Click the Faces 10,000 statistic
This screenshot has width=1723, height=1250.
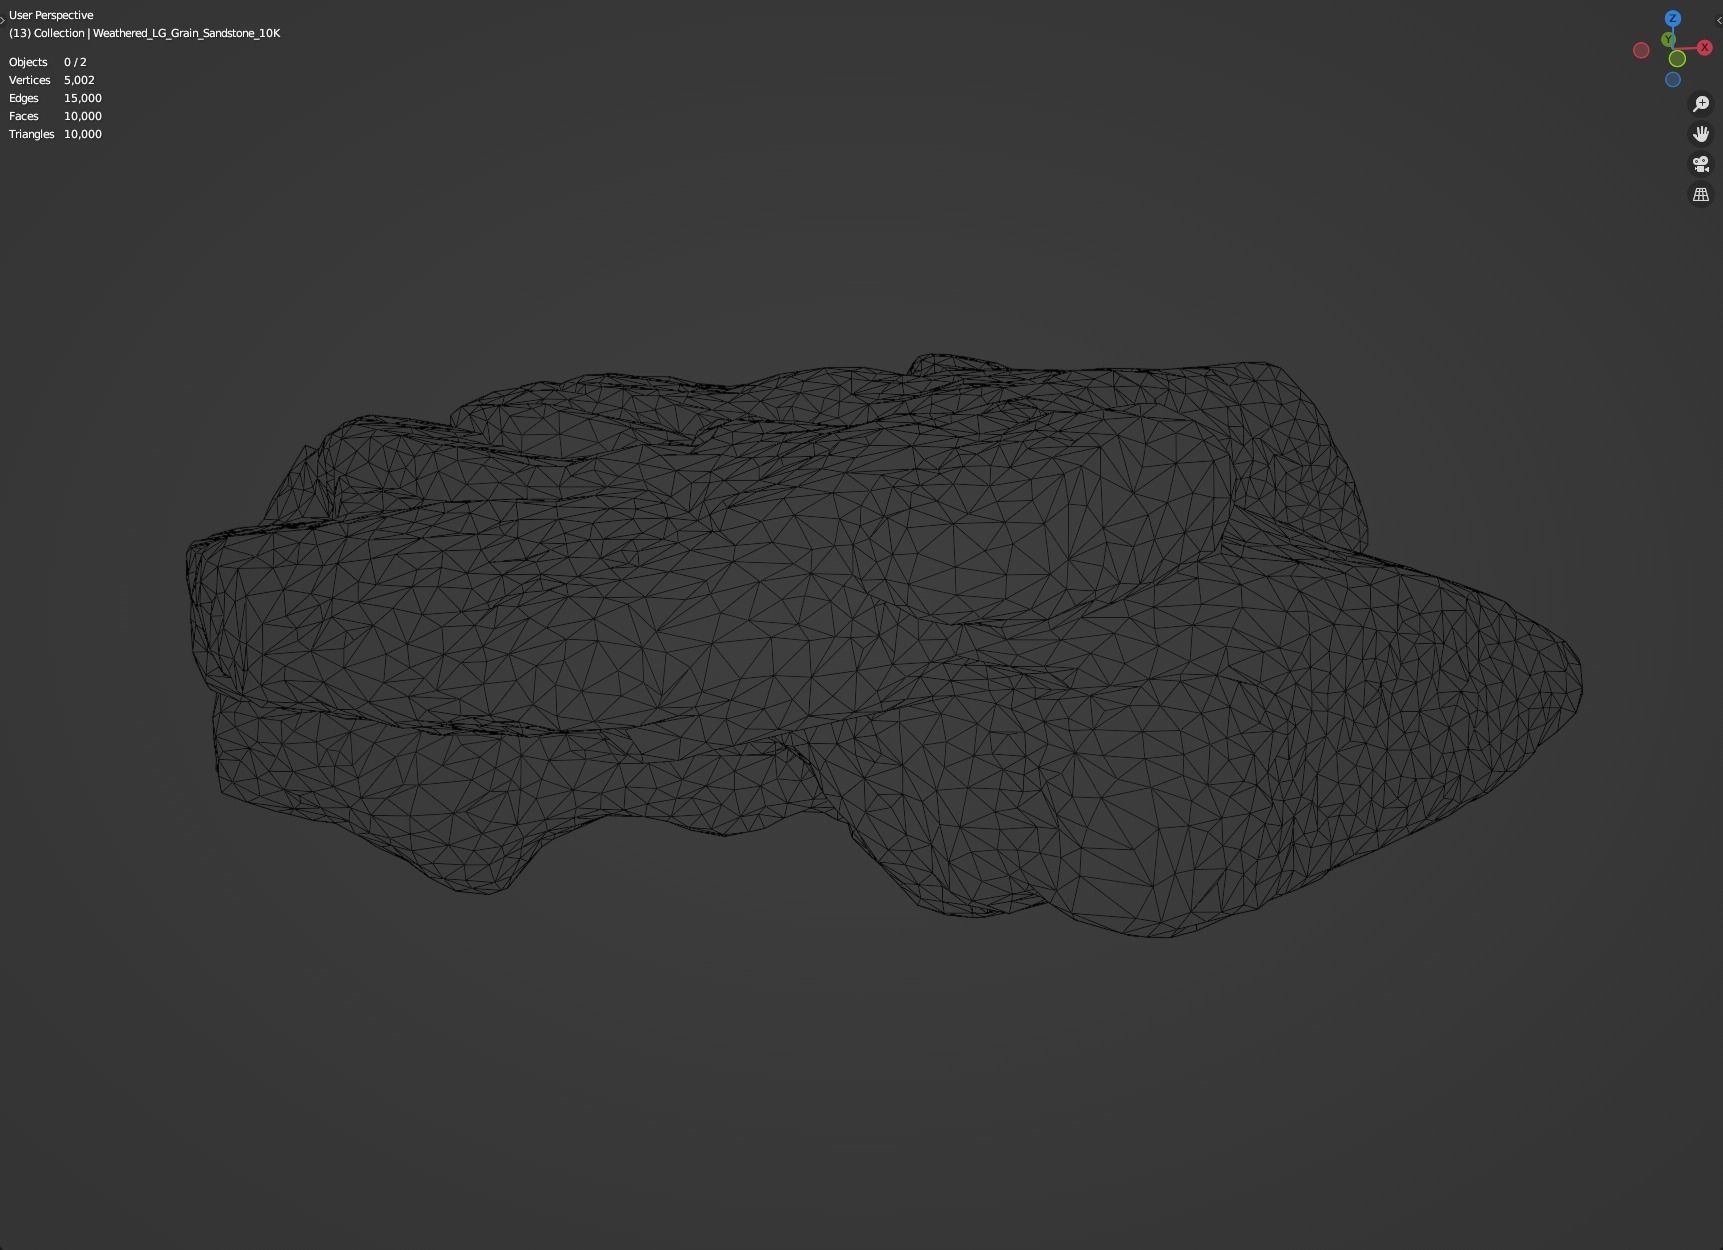coord(55,116)
